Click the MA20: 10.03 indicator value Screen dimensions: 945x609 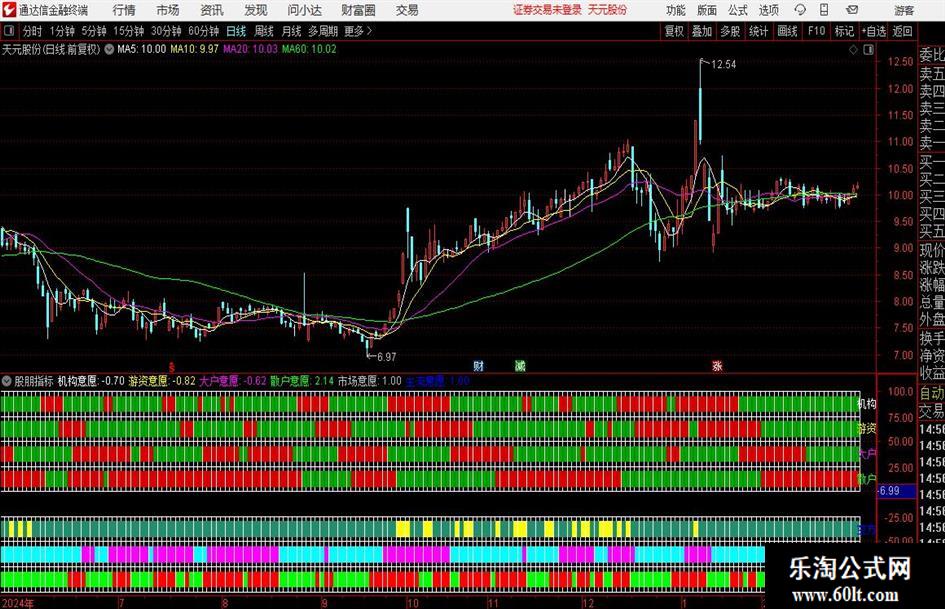(x=250, y=49)
